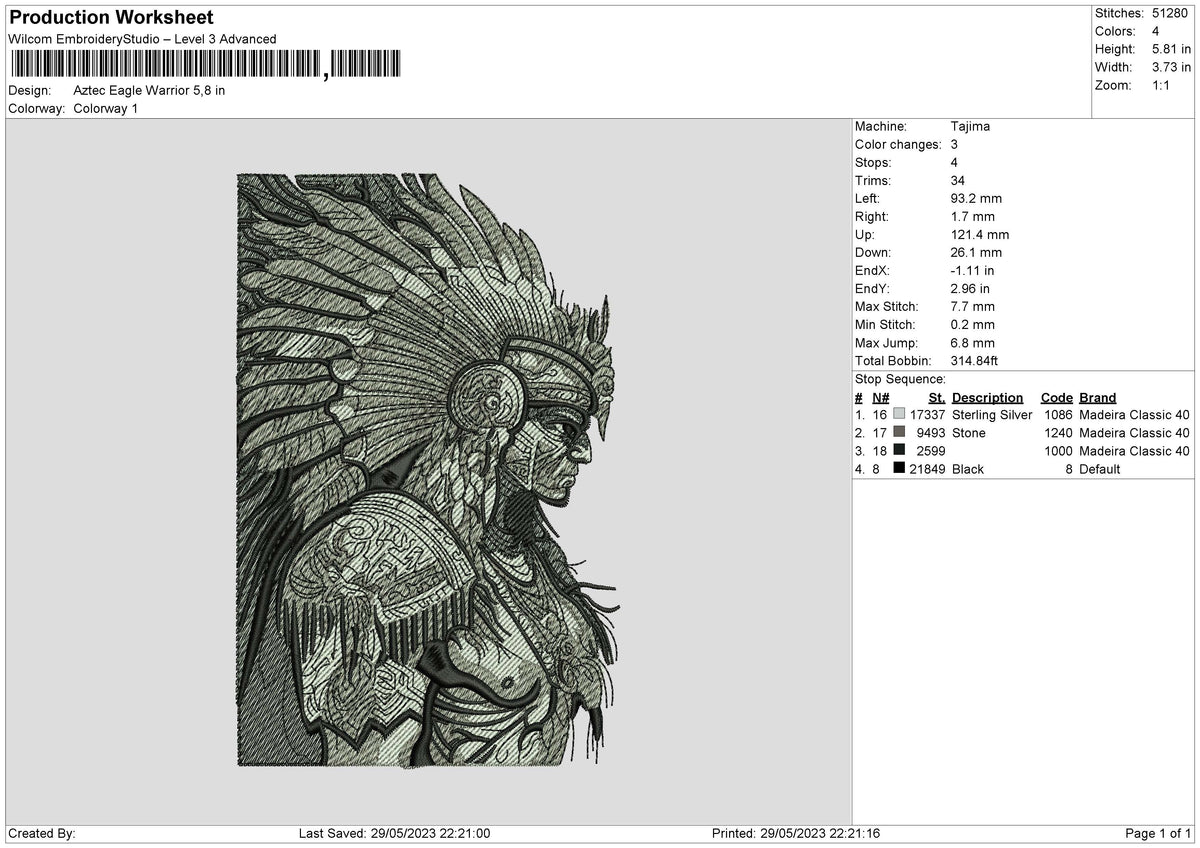Select the Total Bobbin value 314.84ft

click(x=974, y=361)
